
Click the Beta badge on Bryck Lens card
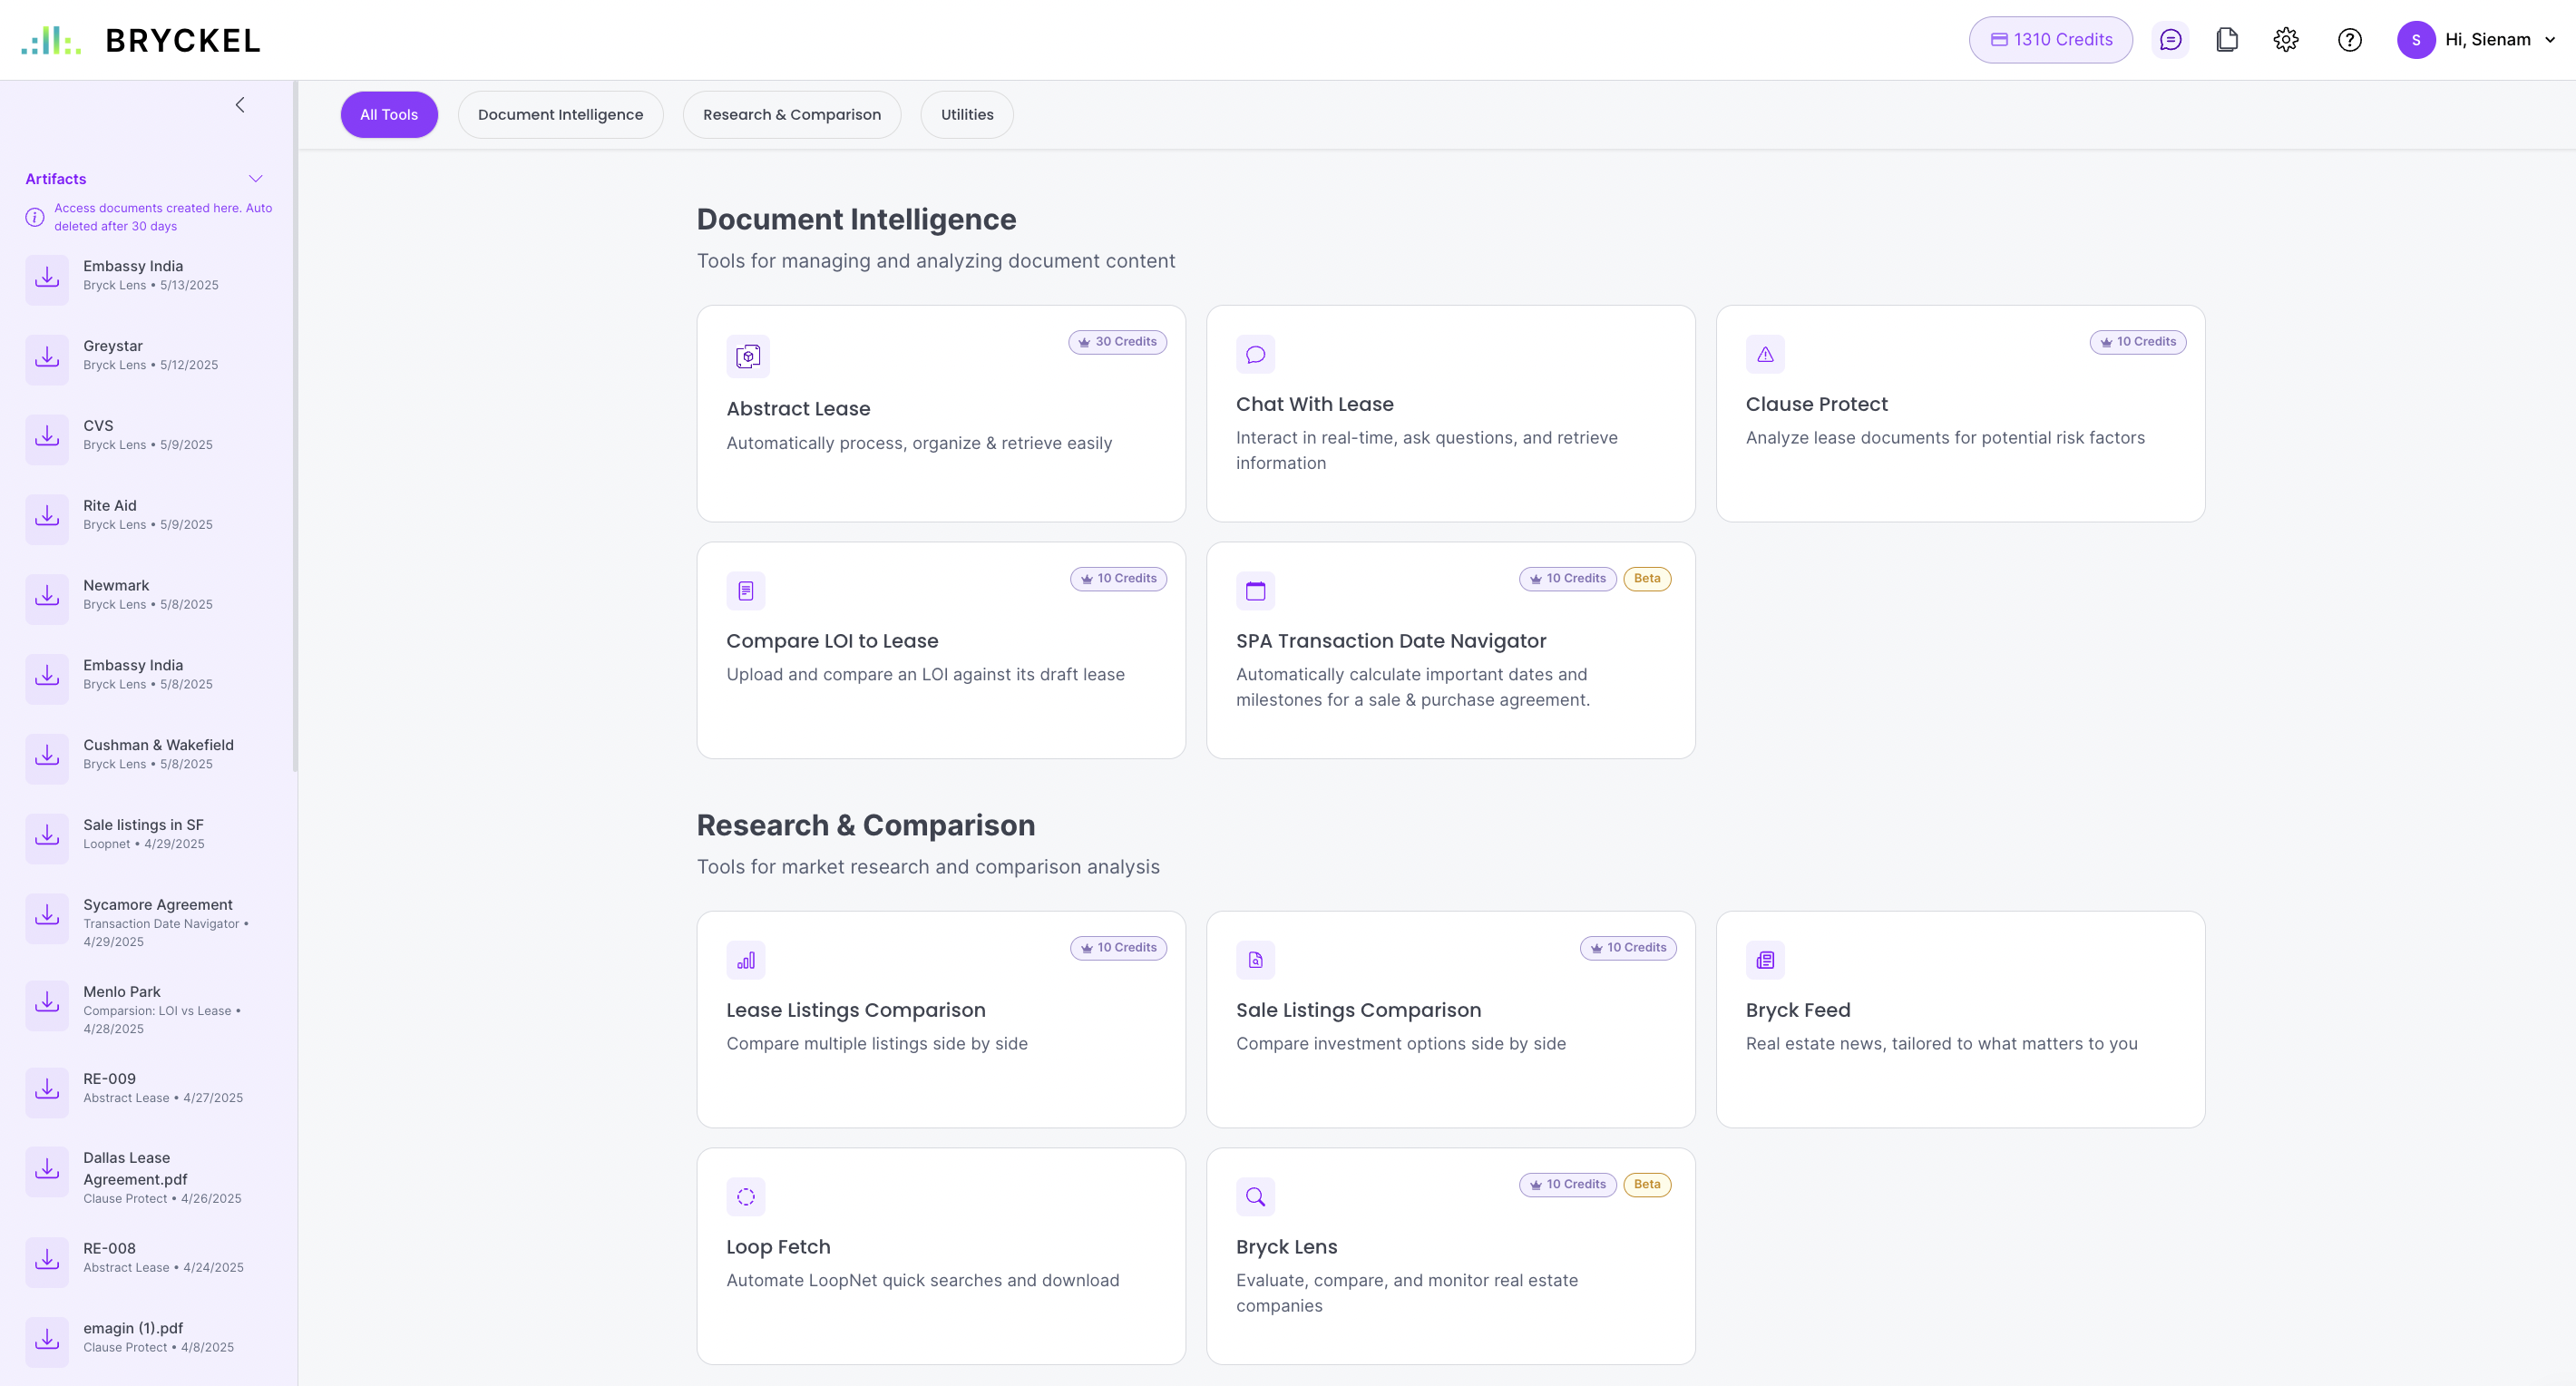tap(1646, 1185)
